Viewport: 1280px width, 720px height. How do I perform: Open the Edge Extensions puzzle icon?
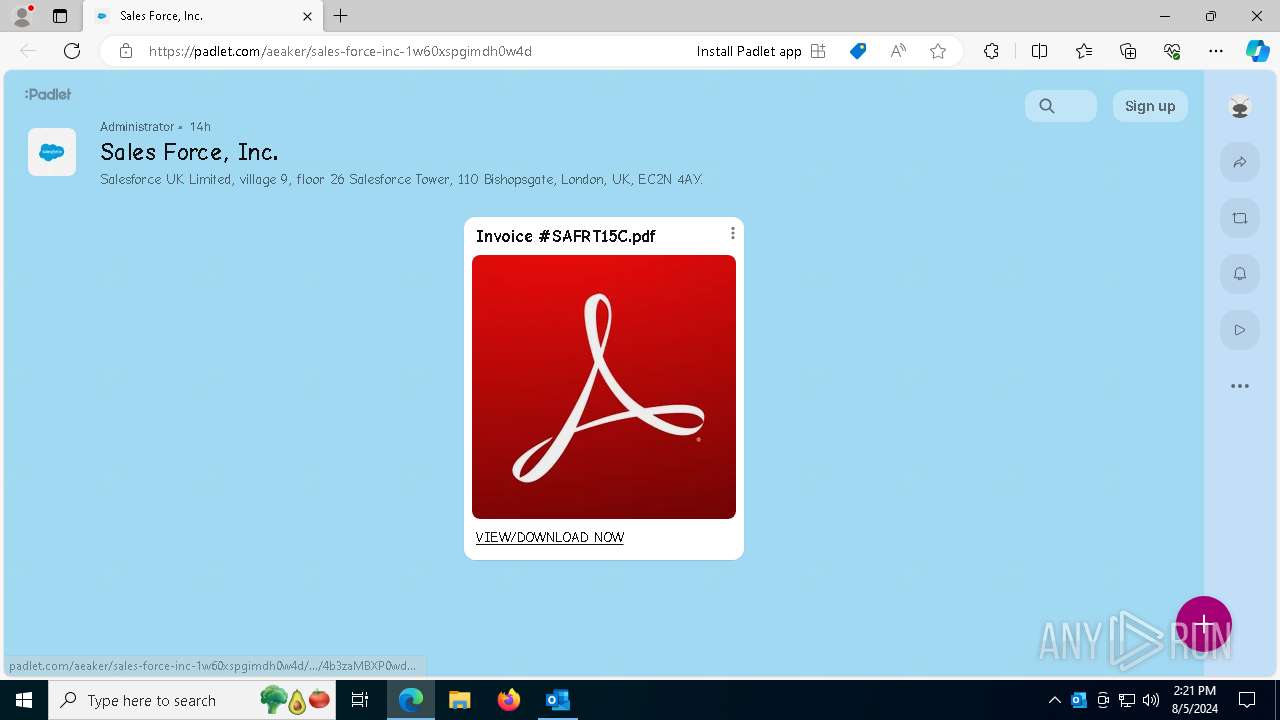(x=991, y=51)
